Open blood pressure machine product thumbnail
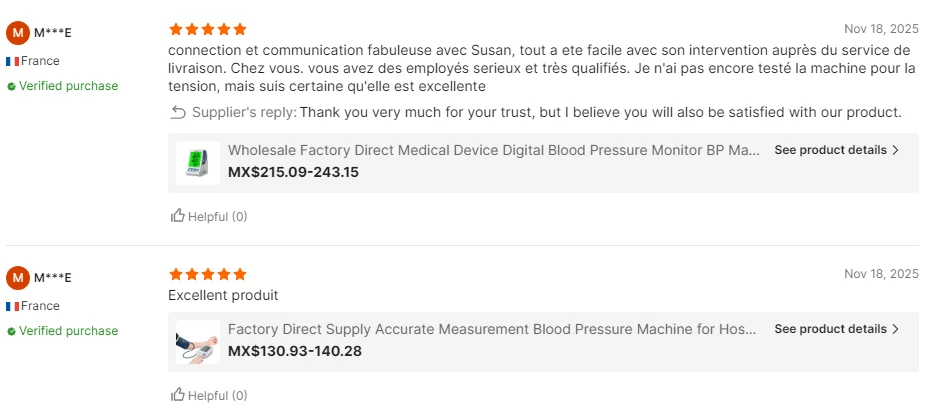 [197, 341]
